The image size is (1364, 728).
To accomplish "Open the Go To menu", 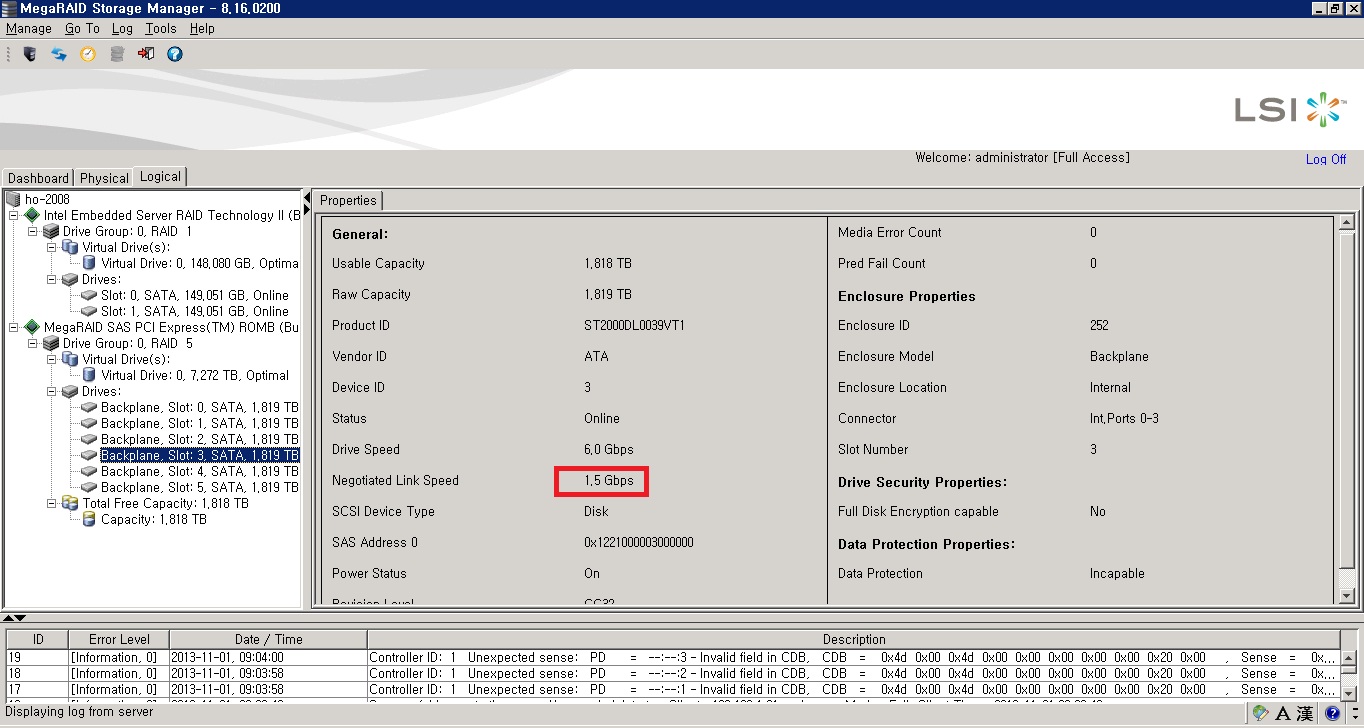I will [83, 29].
